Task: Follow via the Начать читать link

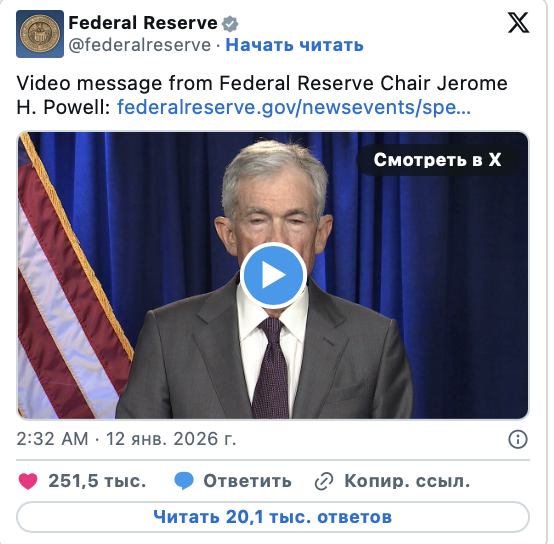Action: [x=294, y=45]
